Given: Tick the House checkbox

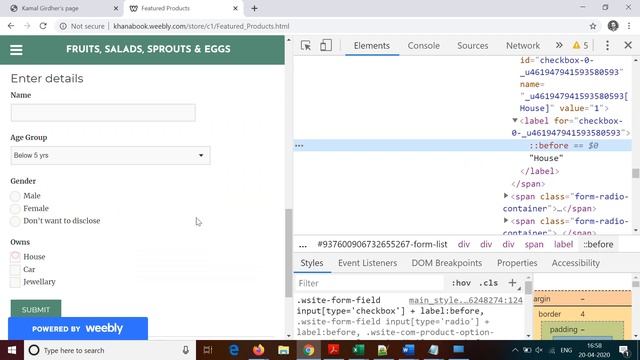Looking at the screenshot, I should tap(15, 257).
